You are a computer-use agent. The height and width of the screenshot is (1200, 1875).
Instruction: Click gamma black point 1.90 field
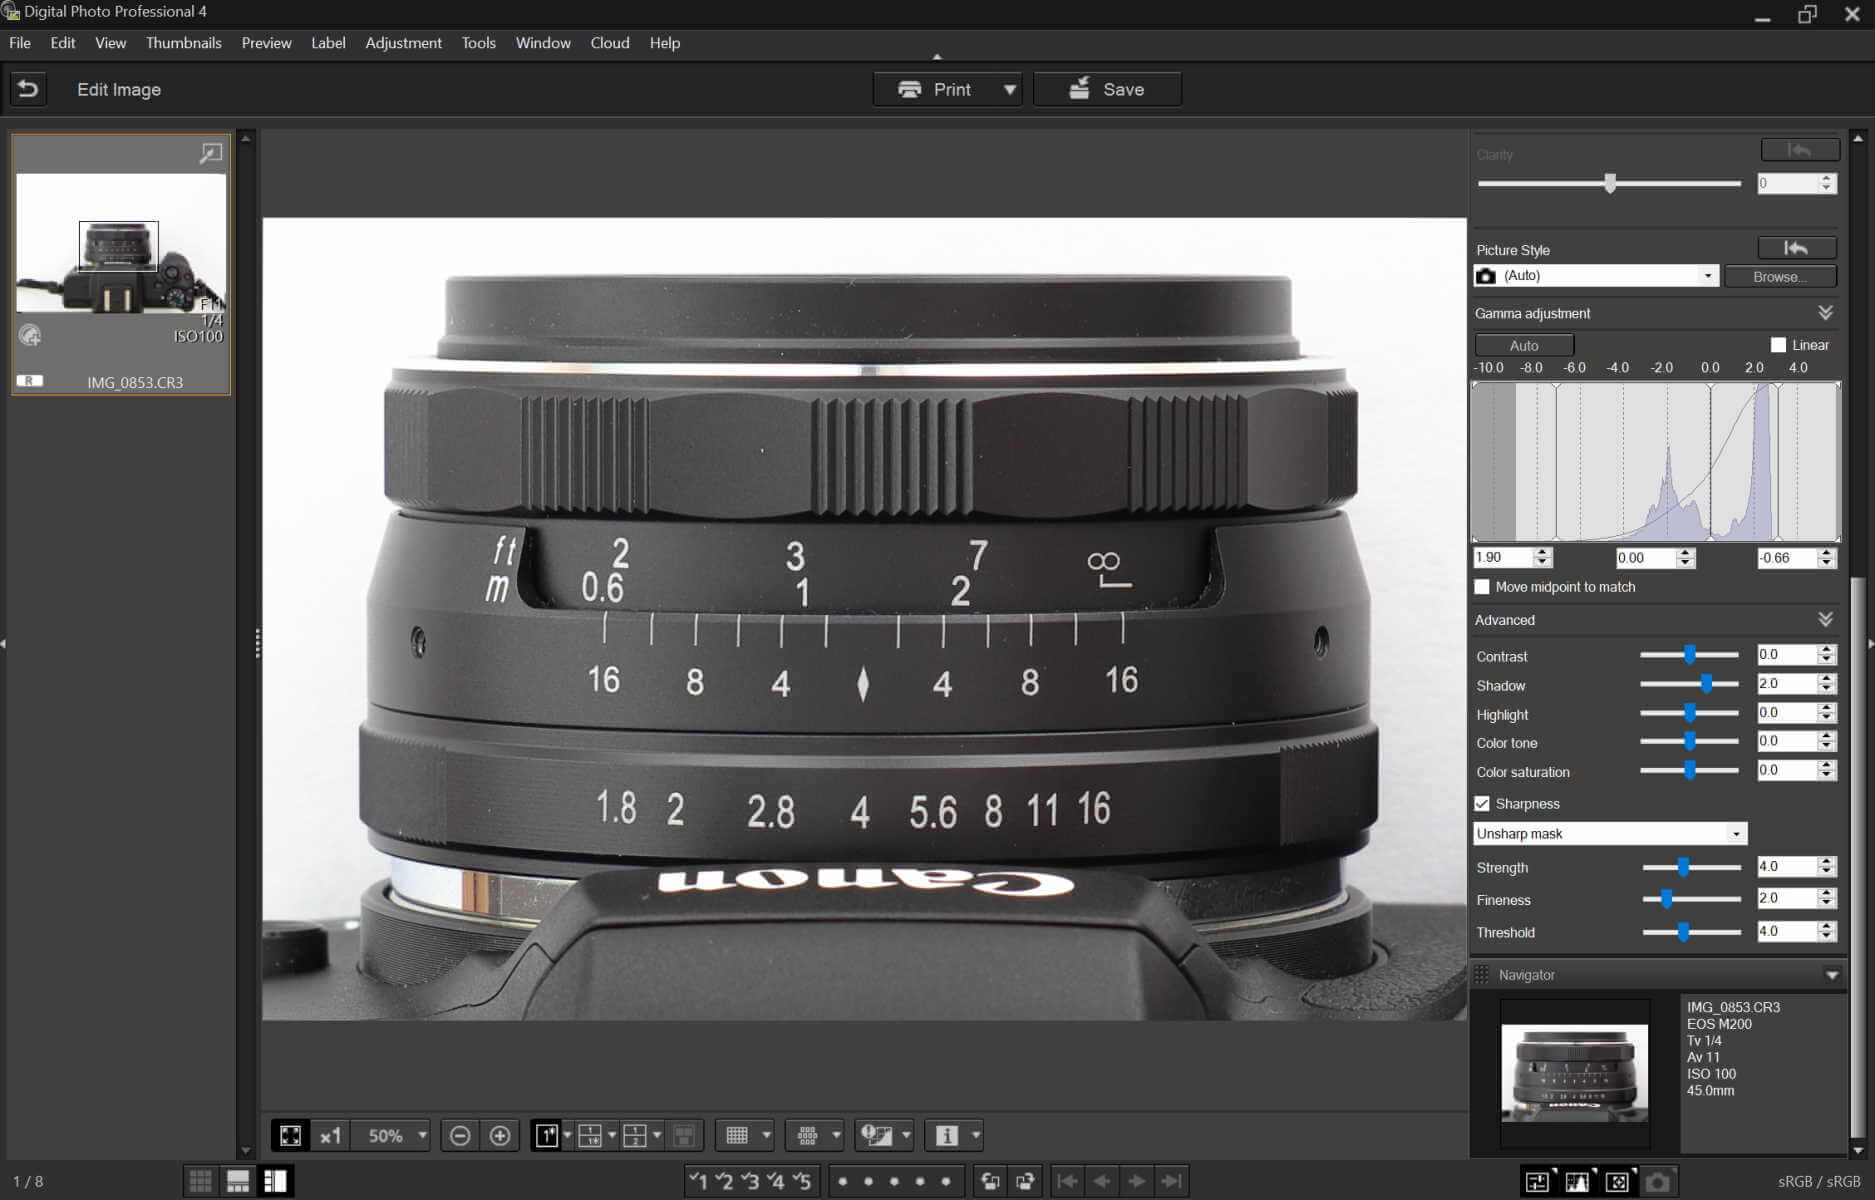pos(1503,558)
